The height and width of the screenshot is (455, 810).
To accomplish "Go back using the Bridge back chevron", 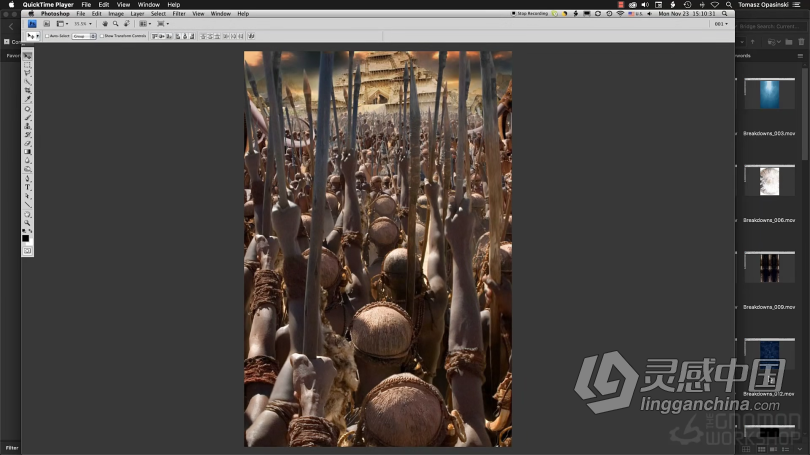I will tap(11, 26).
